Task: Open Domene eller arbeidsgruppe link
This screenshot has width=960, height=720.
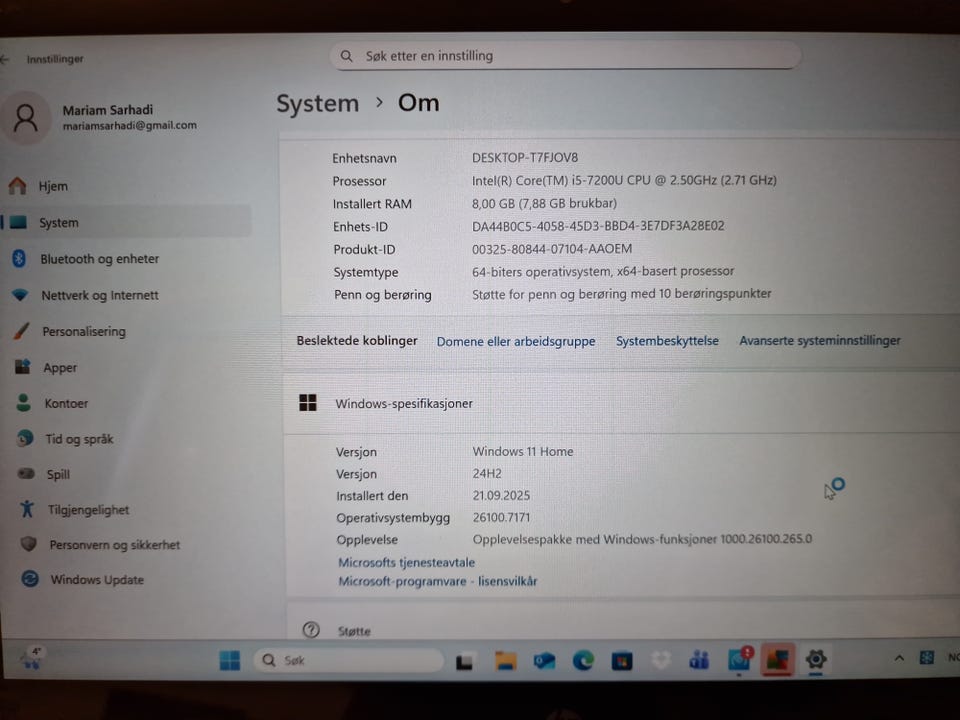Action: (516, 341)
